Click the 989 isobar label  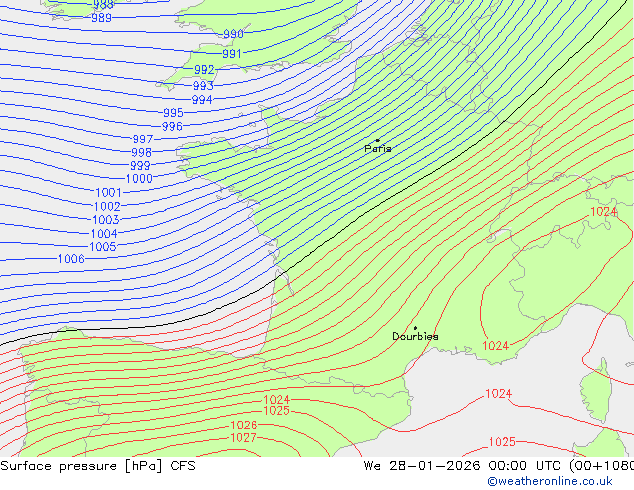tap(101, 18)
